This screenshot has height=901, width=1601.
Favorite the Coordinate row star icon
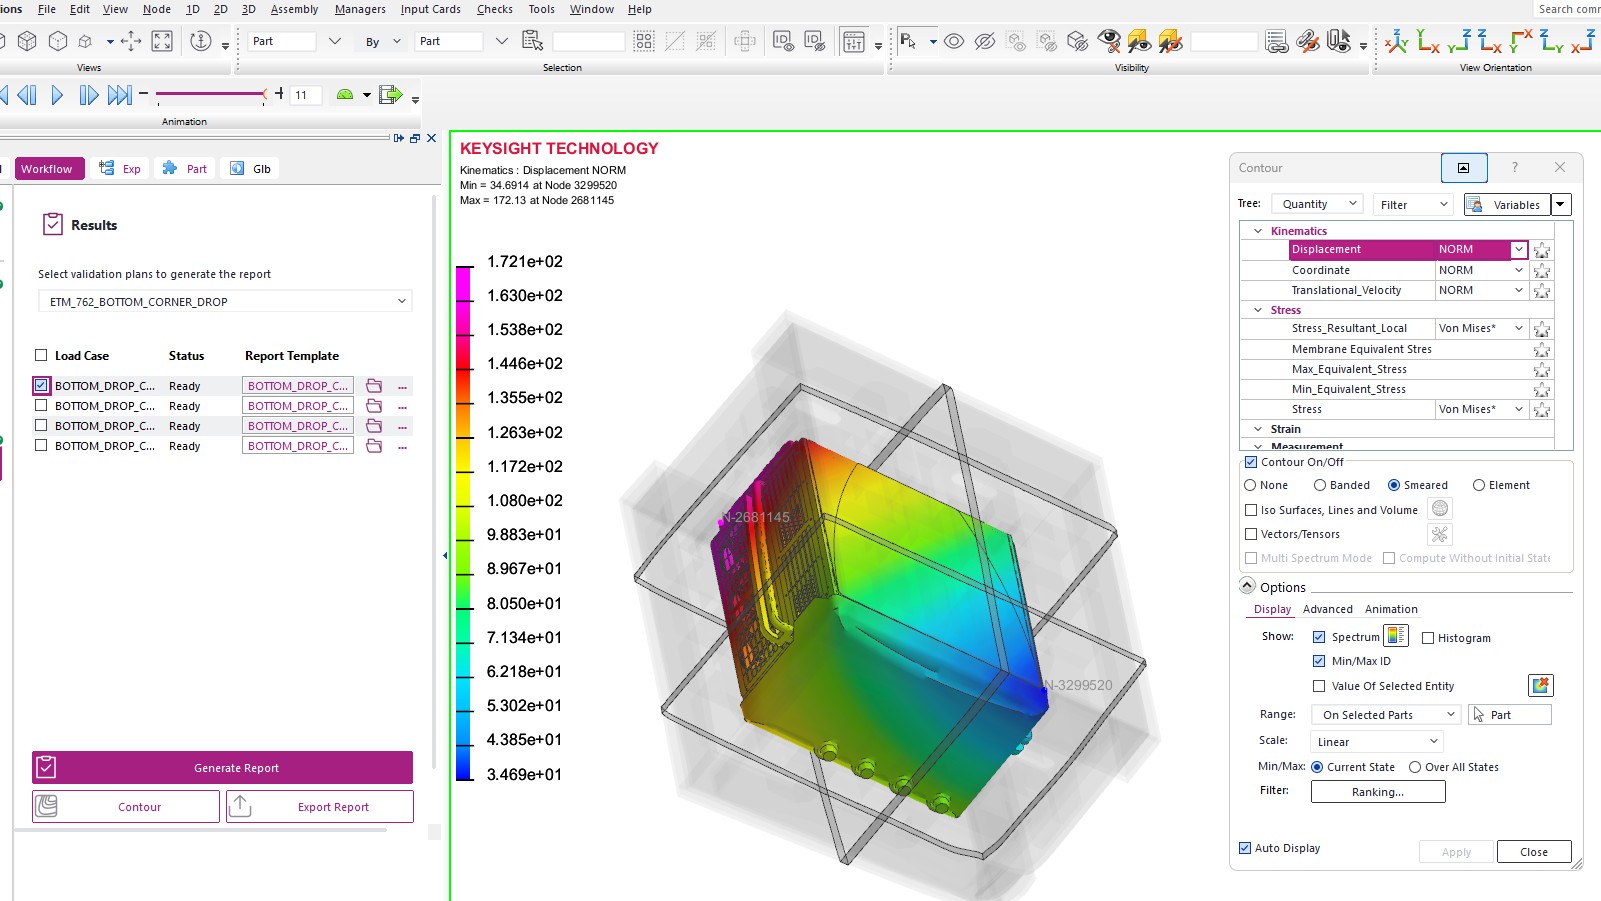(1542, 270)
